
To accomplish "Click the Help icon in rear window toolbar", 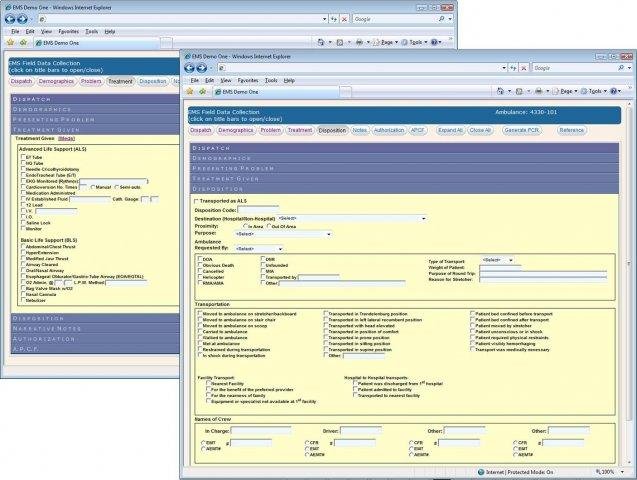I will [434, 42].
